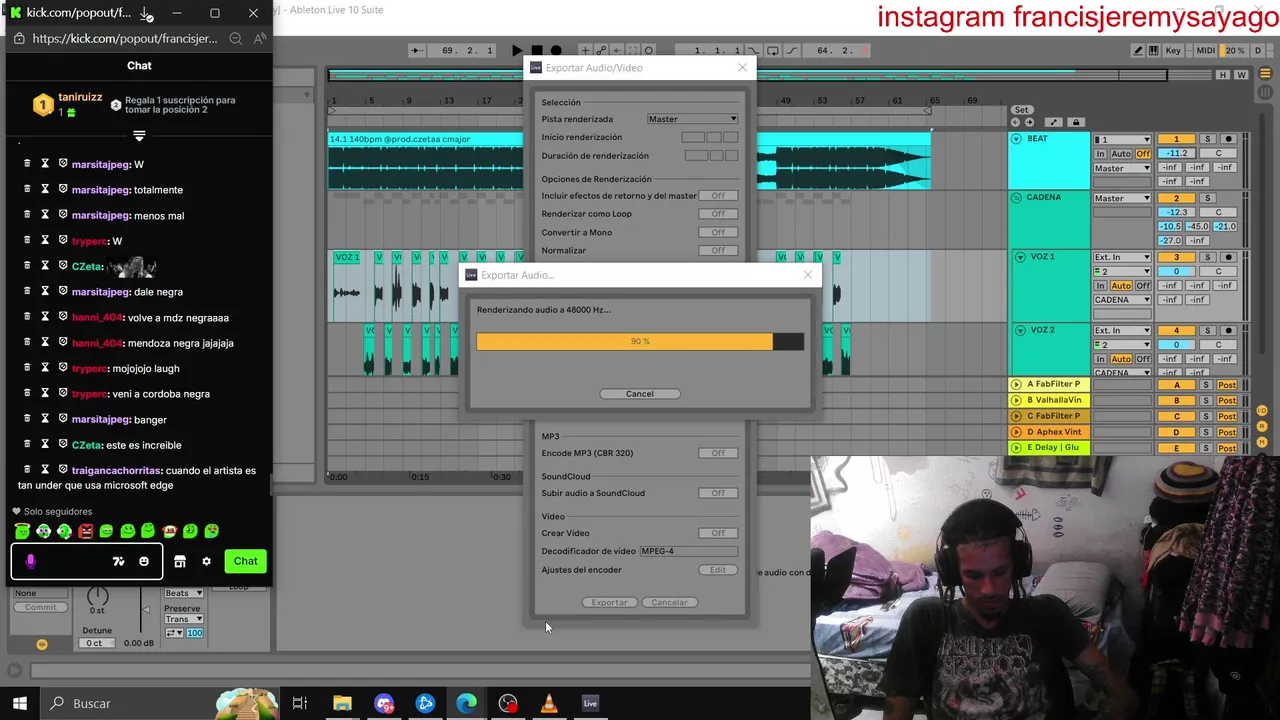Open the emoji picker smiley icon
This screenshot has height=720, width=1280.
pos(144,561)
